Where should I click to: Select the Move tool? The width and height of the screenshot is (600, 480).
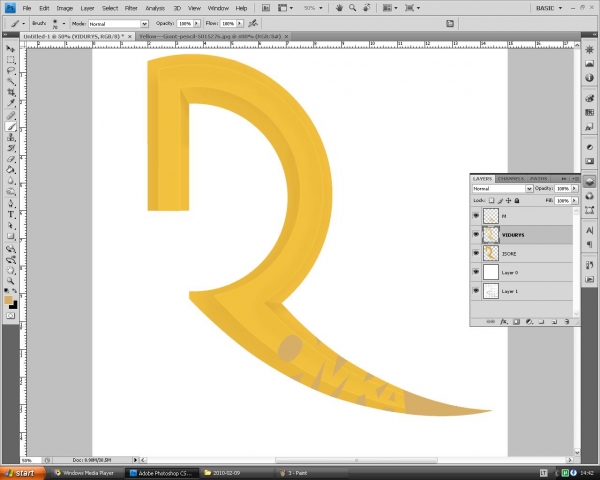point(11,49)
